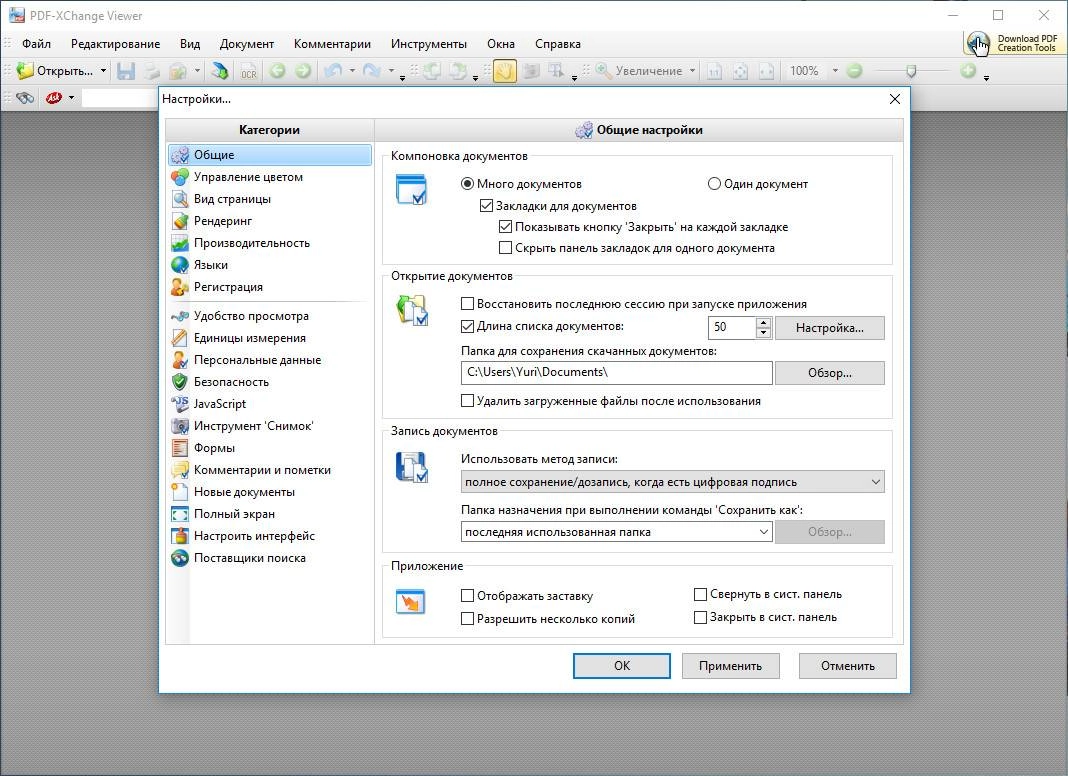
Task: Click the Redo arrow toolbar icon
Action: pyautogui.click(x=372, y=71)
